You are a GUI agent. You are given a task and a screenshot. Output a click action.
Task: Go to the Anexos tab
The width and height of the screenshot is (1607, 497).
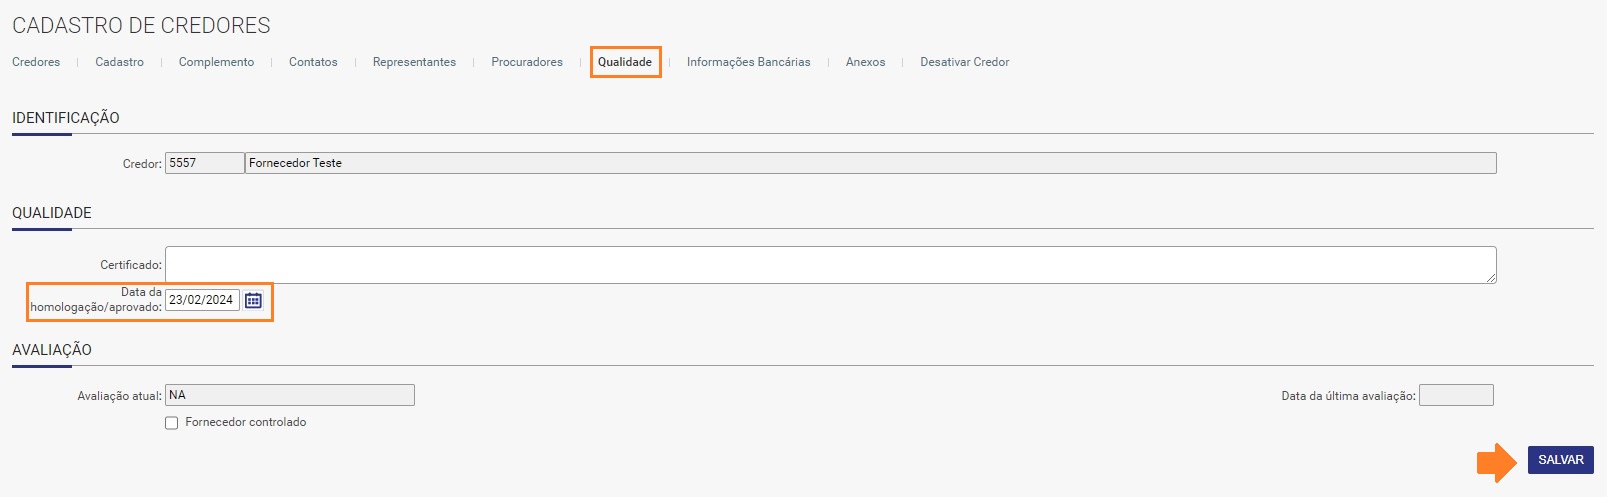865,62
